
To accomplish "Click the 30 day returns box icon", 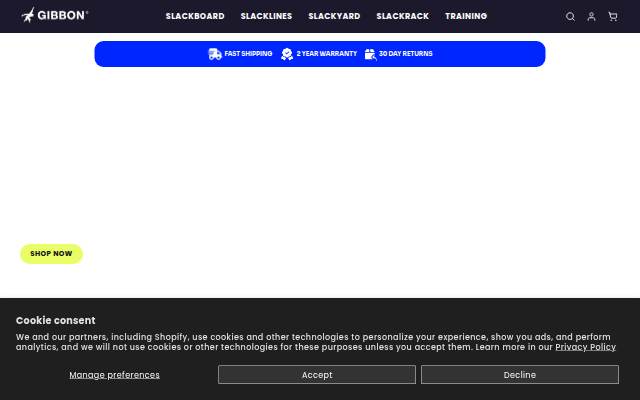I will click(x=370, y=54).
